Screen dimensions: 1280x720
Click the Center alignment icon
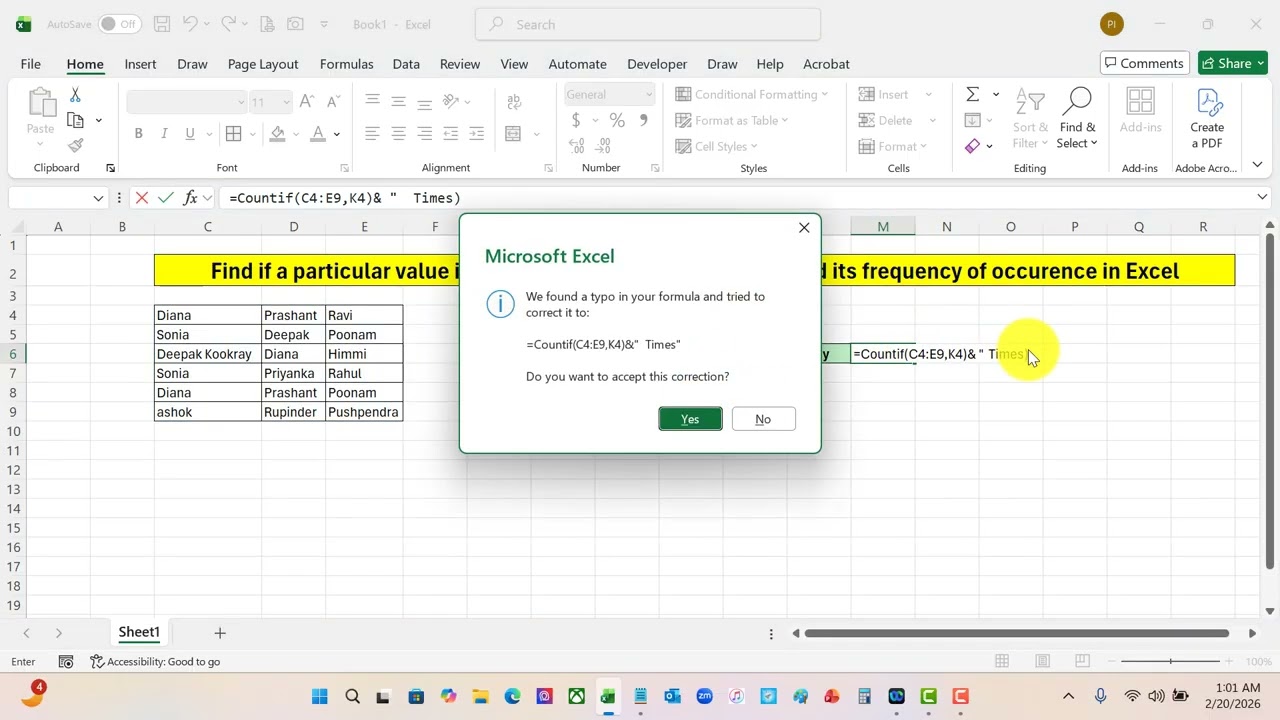click(x=398, y=134)
